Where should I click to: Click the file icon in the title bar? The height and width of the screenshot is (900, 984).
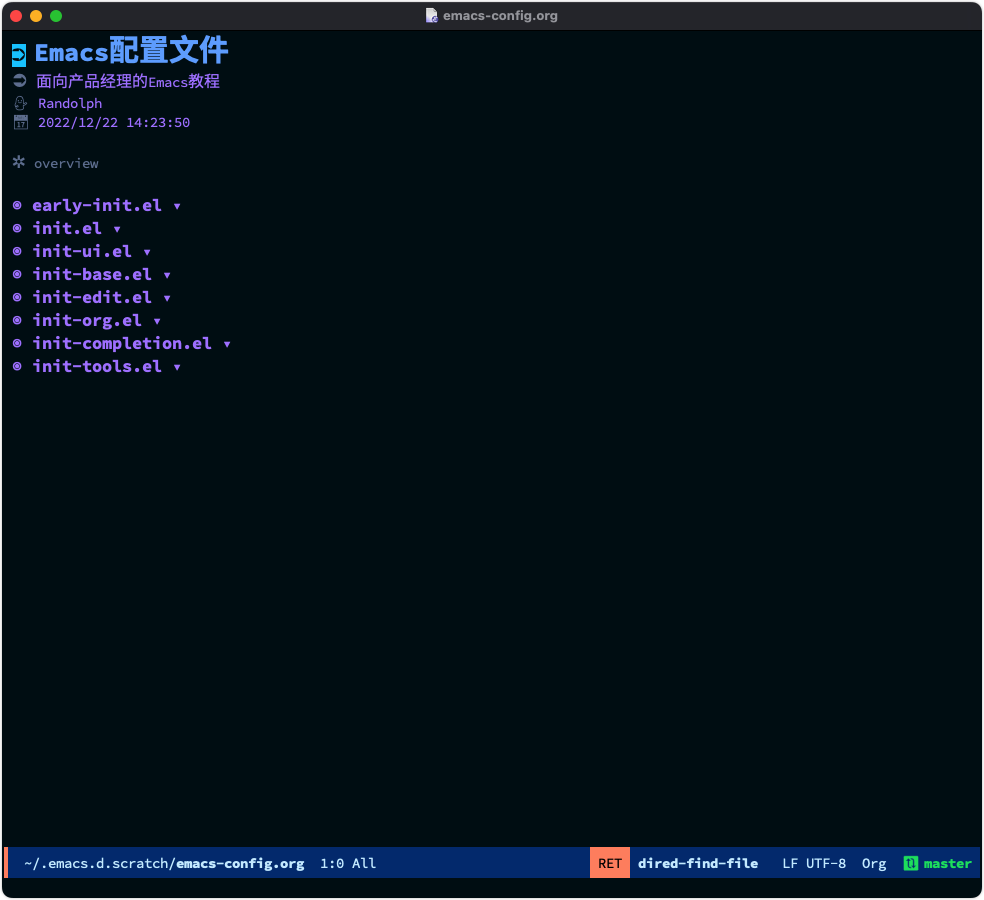click(432, 16)
